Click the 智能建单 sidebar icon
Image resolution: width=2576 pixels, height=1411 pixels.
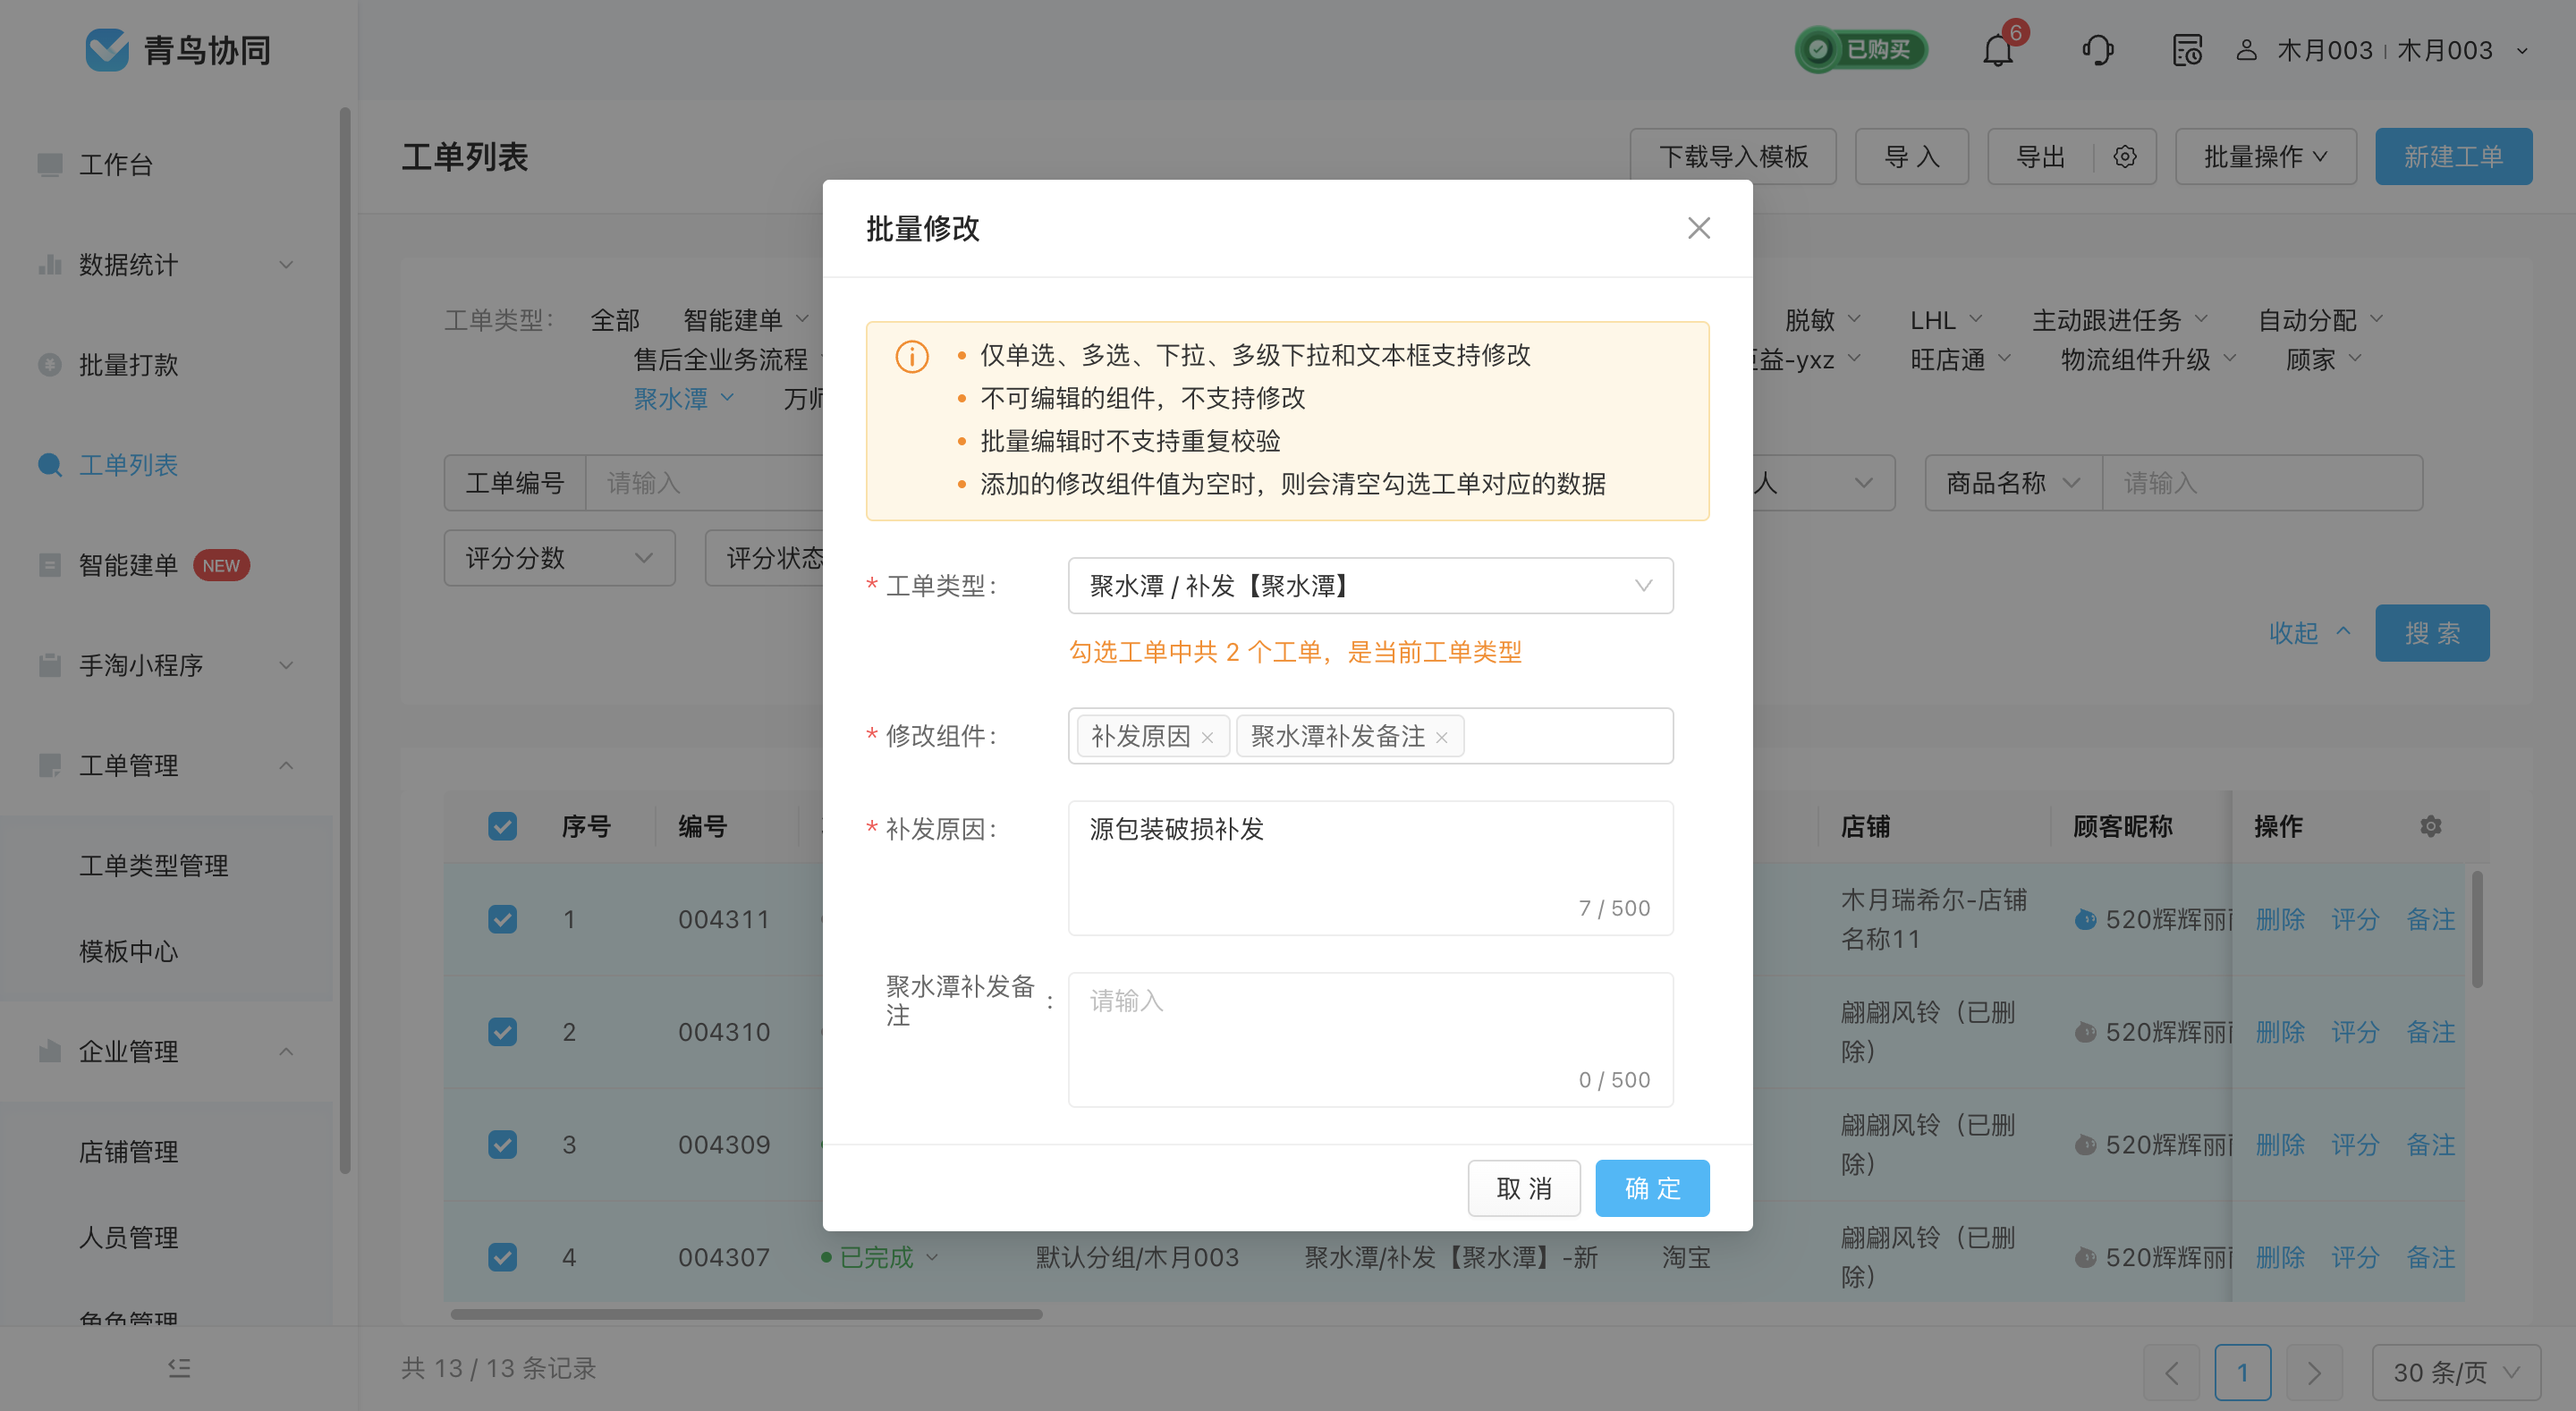(x=50, y=565)
